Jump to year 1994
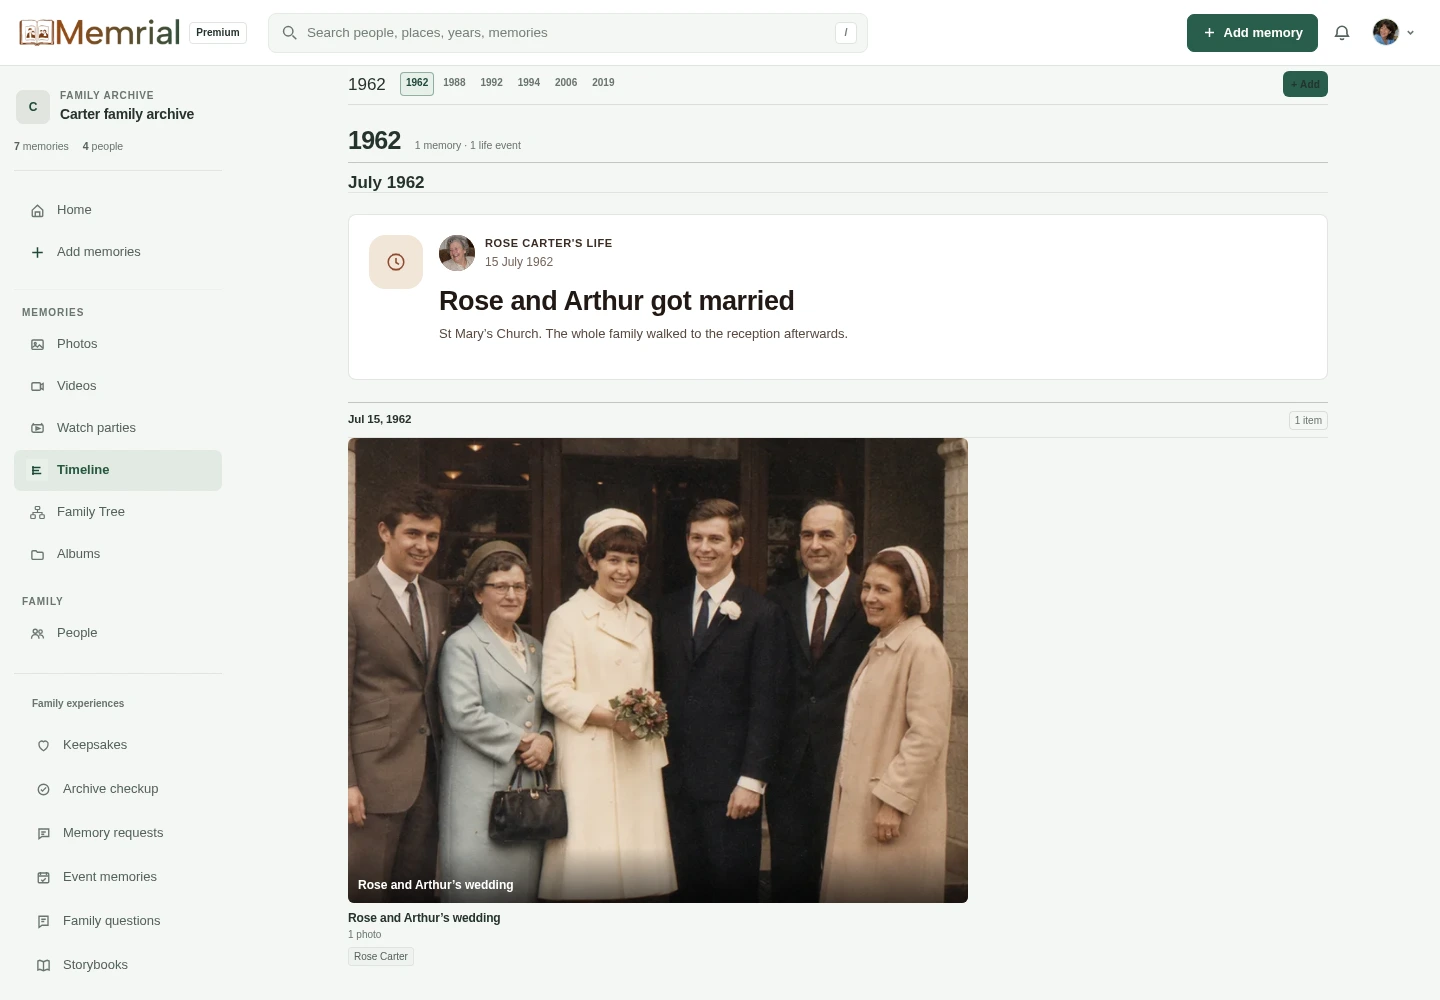This screenshot has width=1440, height=1000. coord(529,83)
